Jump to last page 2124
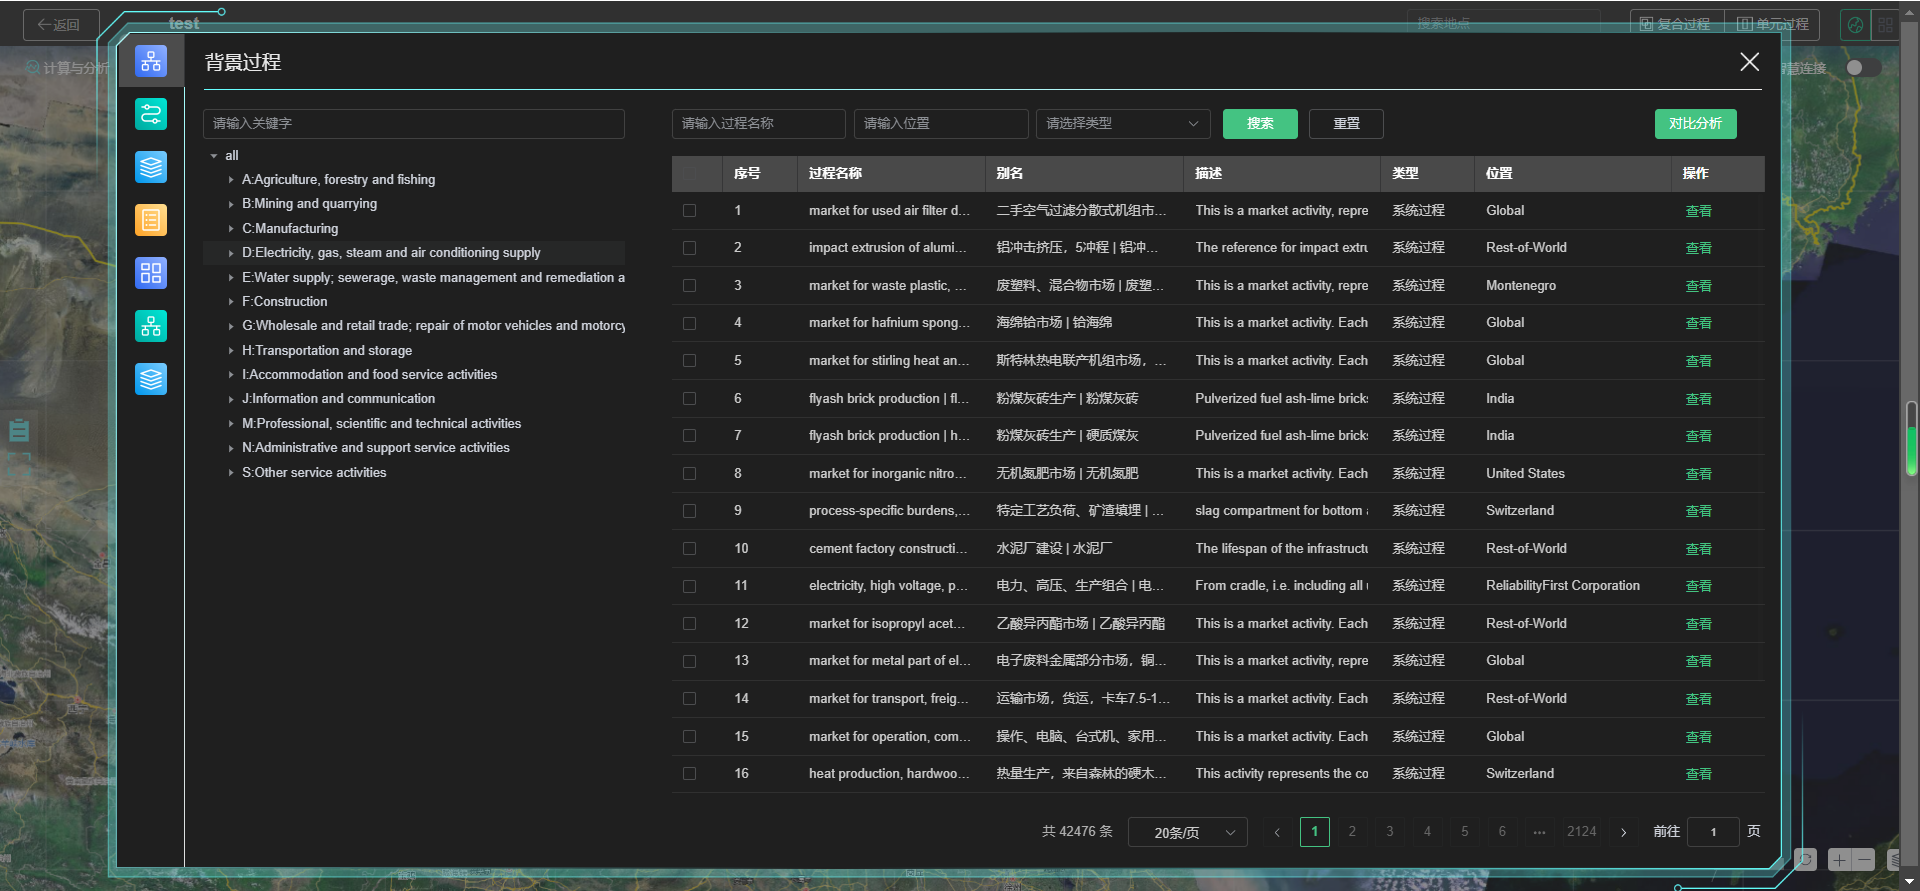The height and width of the screenshot is (891, 1920). (x=1582, y=832)
